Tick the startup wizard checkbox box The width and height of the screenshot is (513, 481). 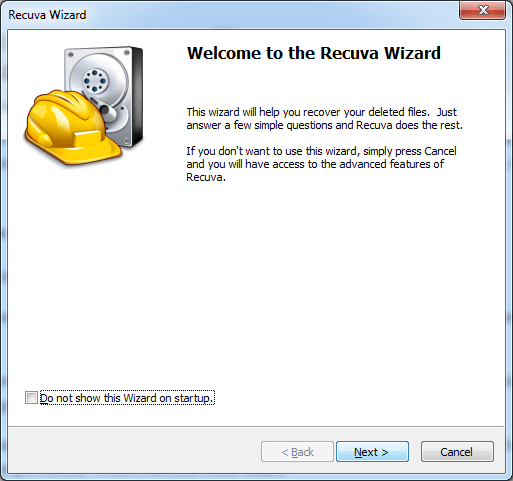click(x=31, y=398)
